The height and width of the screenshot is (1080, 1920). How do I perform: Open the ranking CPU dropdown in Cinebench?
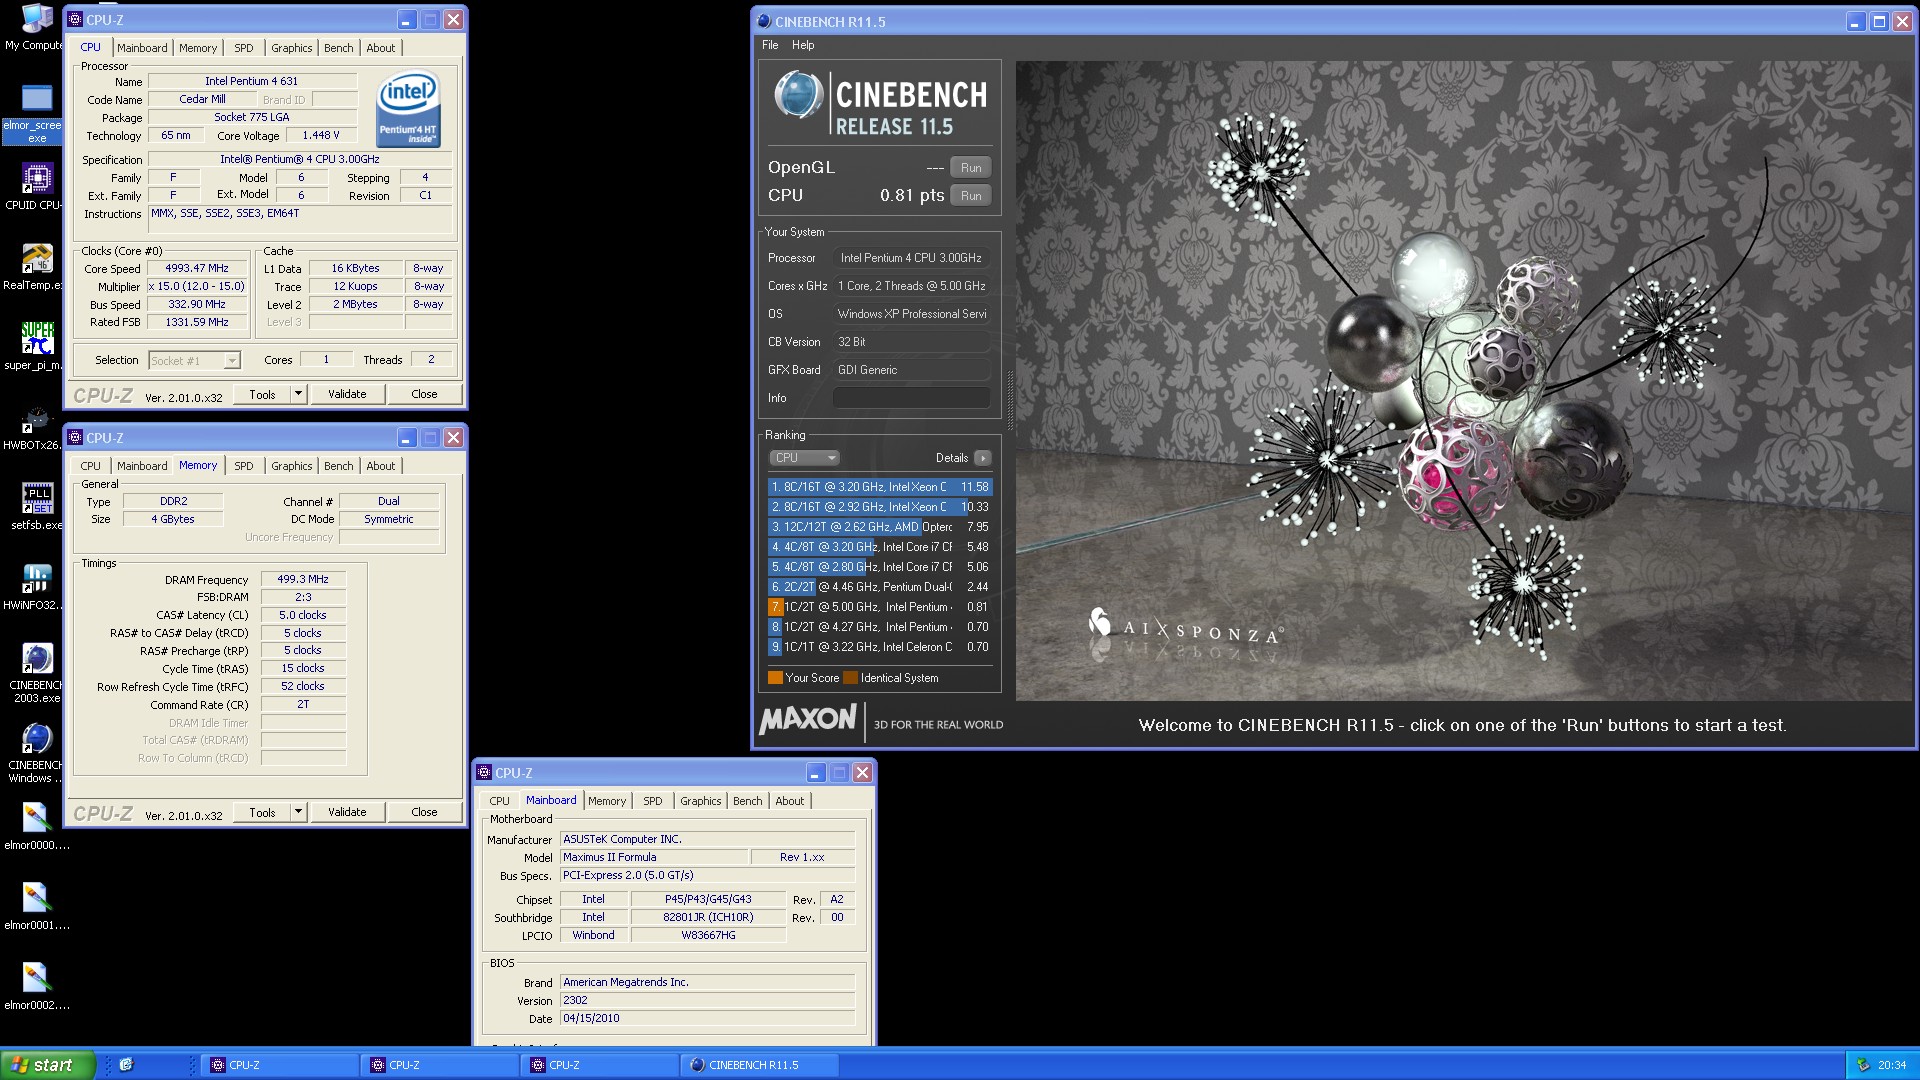[x=804, y=458]
